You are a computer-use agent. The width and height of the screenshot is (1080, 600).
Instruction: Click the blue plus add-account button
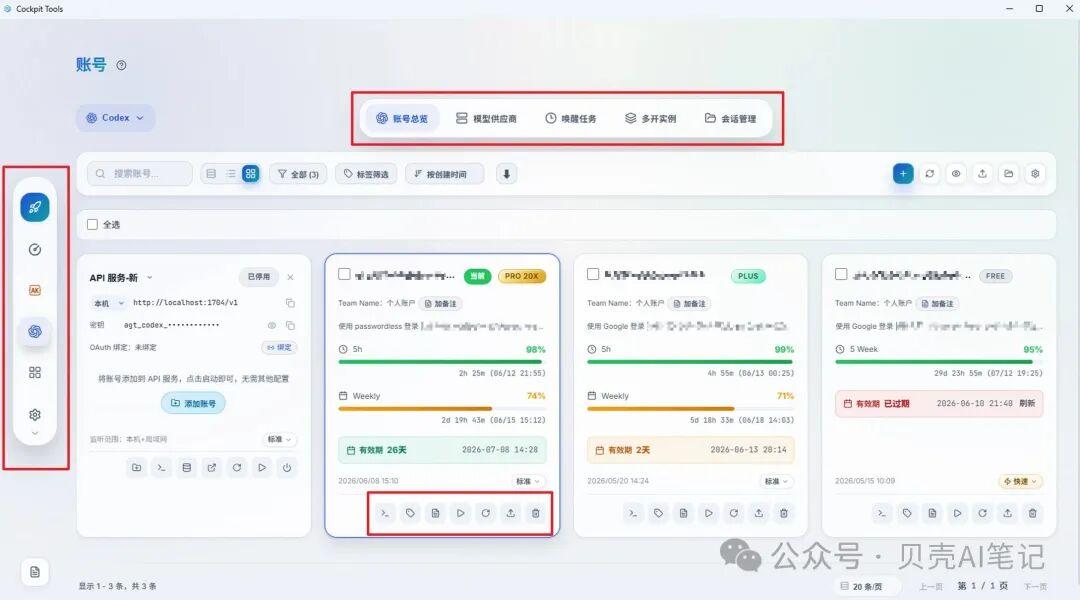tap(903, 174)
